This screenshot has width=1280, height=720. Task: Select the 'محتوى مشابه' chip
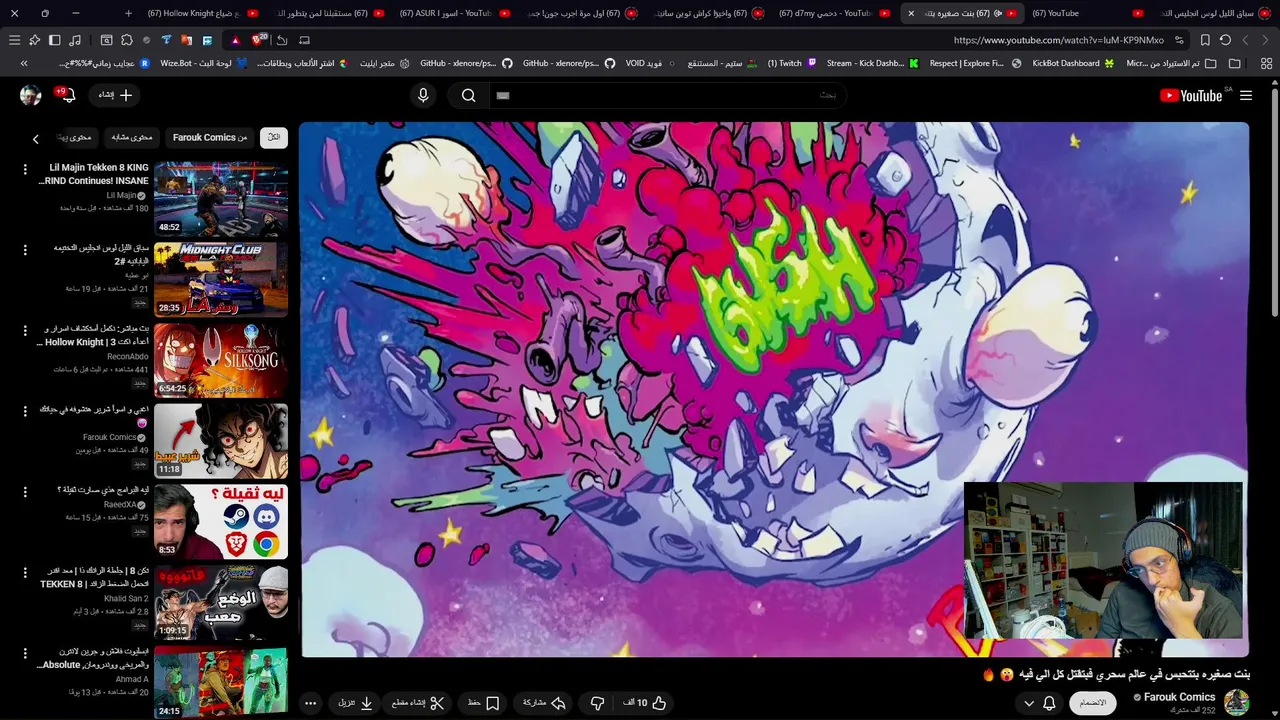(x=131, y=137)
